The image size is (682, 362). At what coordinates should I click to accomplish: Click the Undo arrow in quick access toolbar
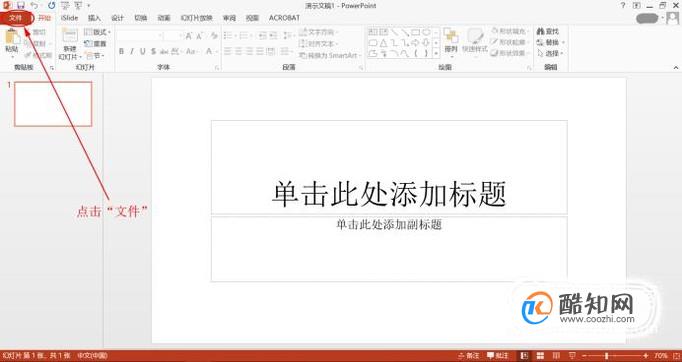tap(34, 6)
